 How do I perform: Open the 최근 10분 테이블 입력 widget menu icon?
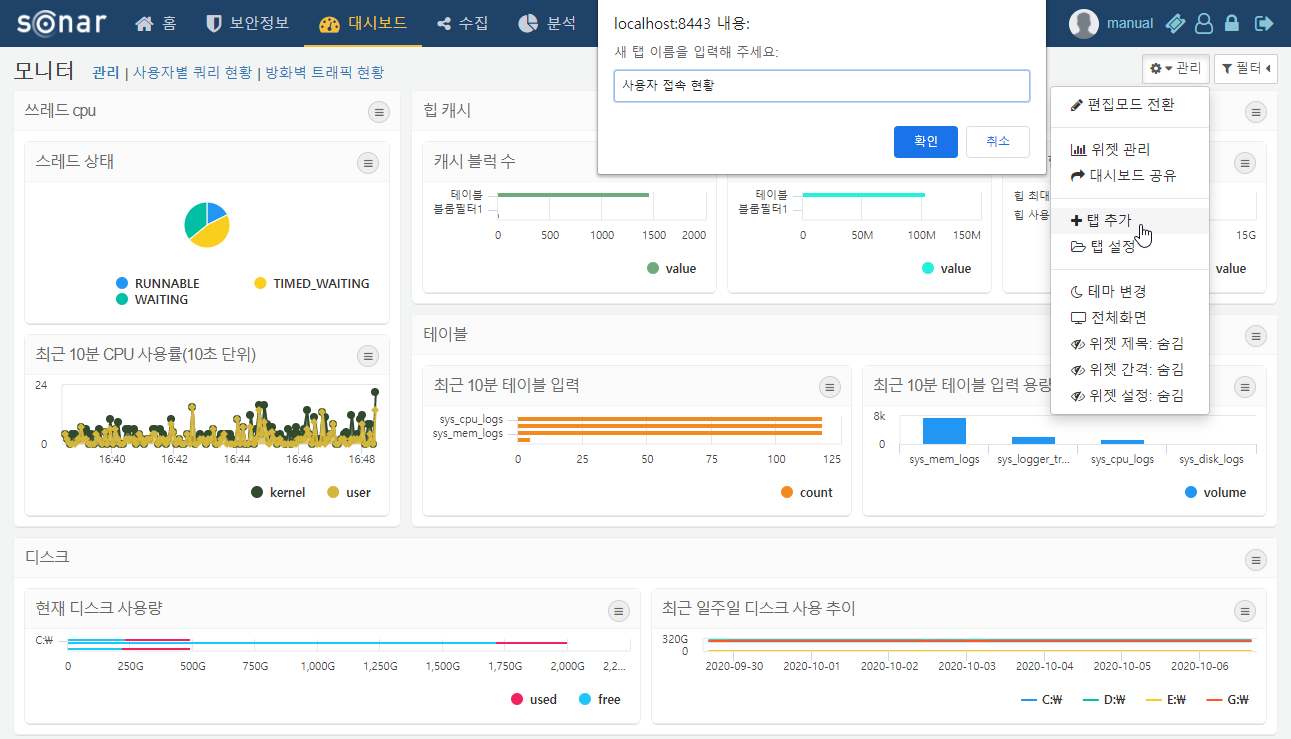click(x=829, y=387)
